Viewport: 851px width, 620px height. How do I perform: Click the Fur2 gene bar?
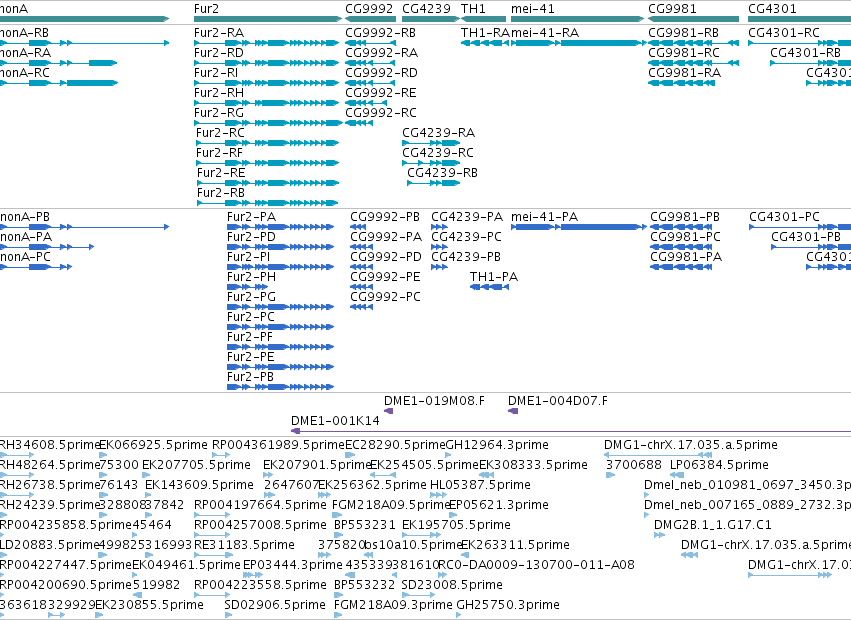(x=268, y=19)
